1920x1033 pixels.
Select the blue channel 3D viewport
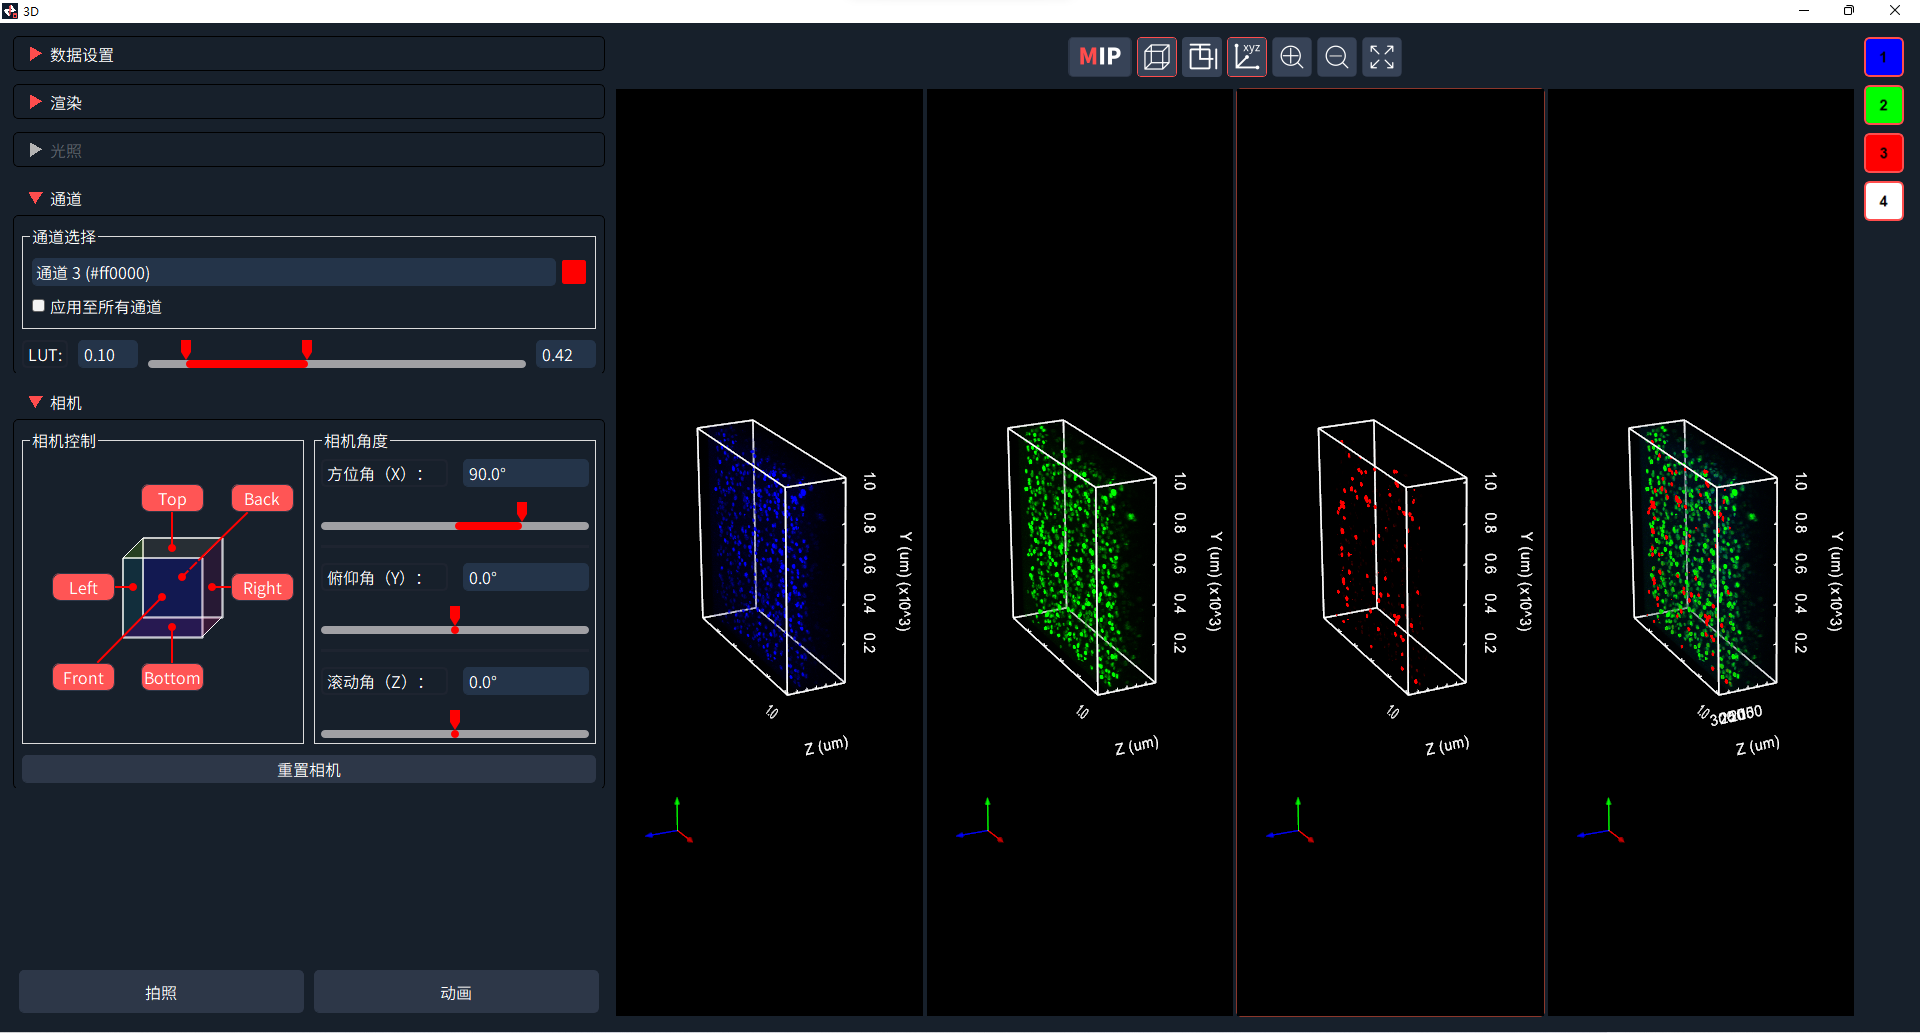(x=770, y=552)
